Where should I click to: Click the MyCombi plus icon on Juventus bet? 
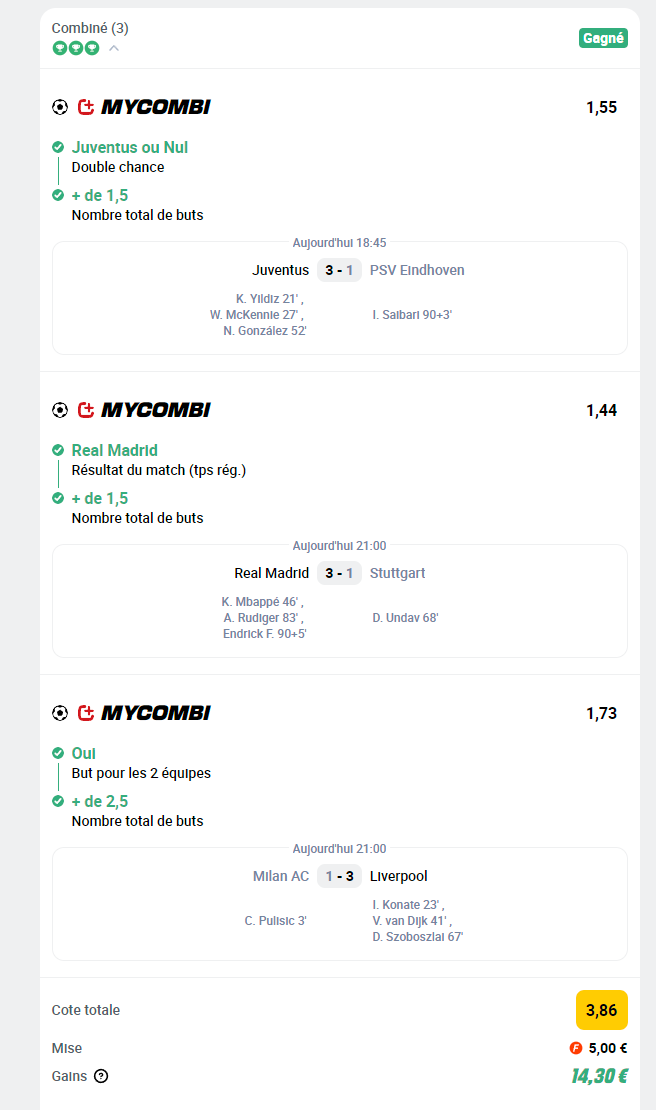[86, 107]
